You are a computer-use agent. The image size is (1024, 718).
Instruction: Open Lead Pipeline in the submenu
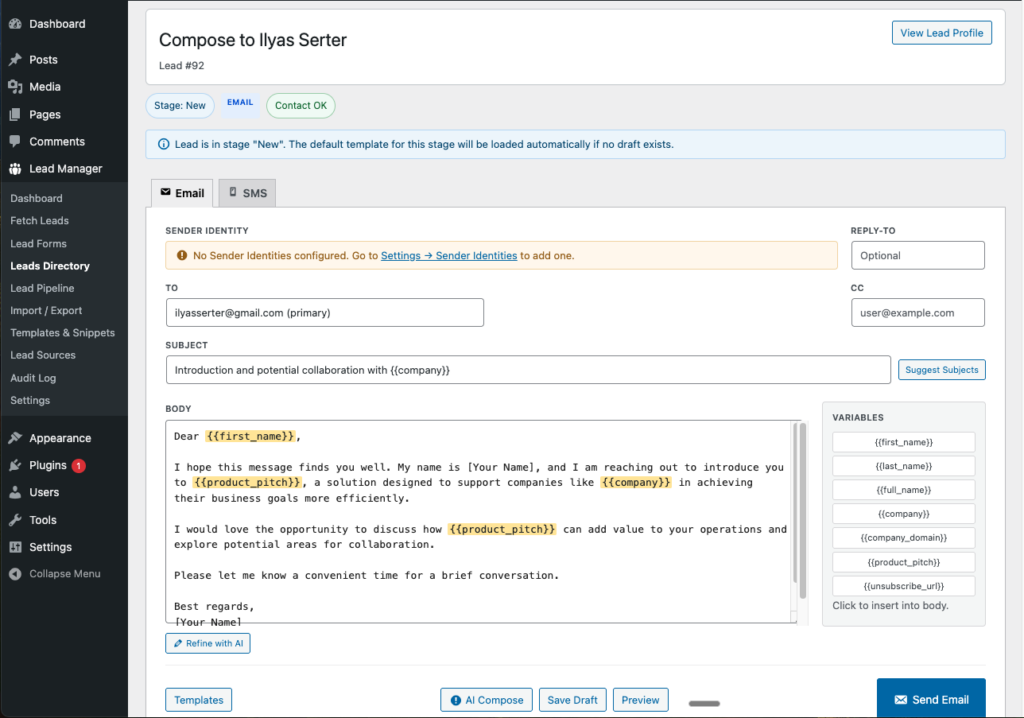(x=42, y=288)
